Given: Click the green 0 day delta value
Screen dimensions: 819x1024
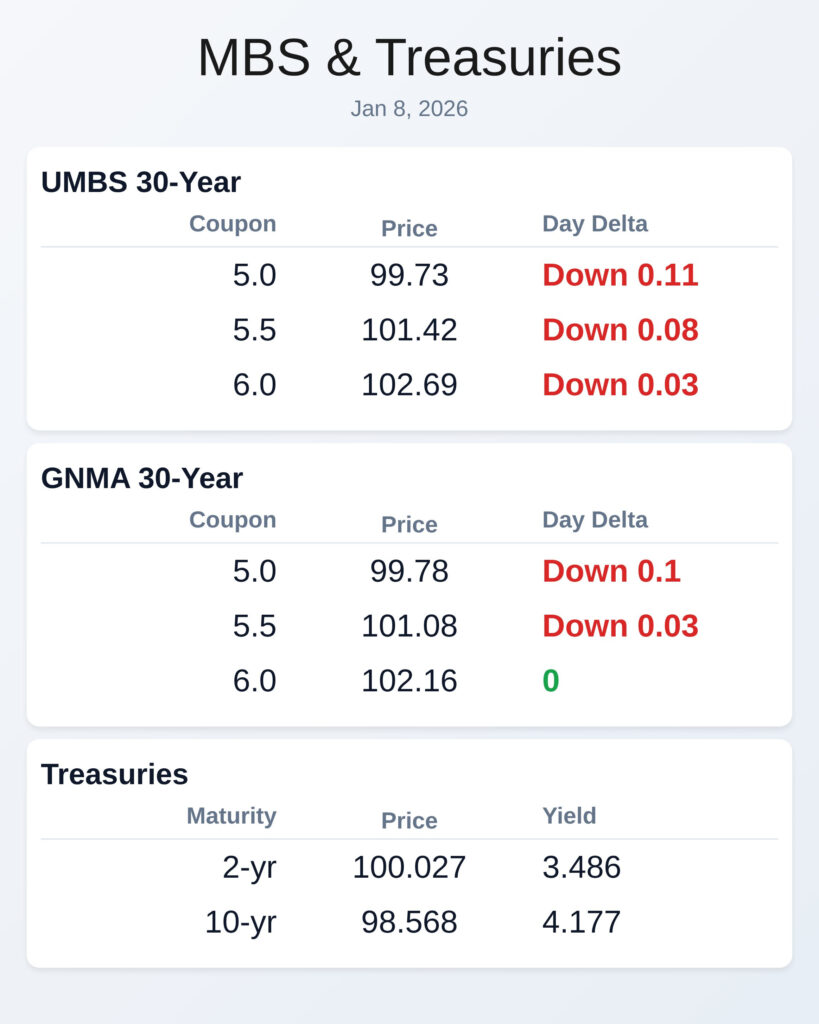Looking at the screenshot, I should 551,681.
